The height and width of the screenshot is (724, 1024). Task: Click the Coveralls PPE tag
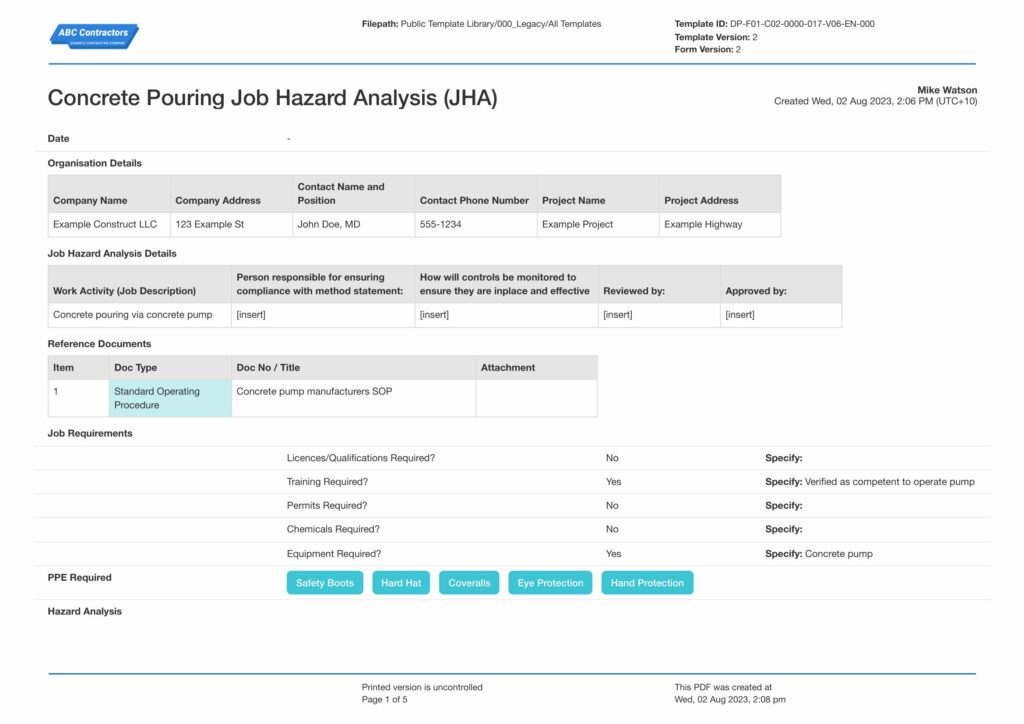(x=469, y=583)
